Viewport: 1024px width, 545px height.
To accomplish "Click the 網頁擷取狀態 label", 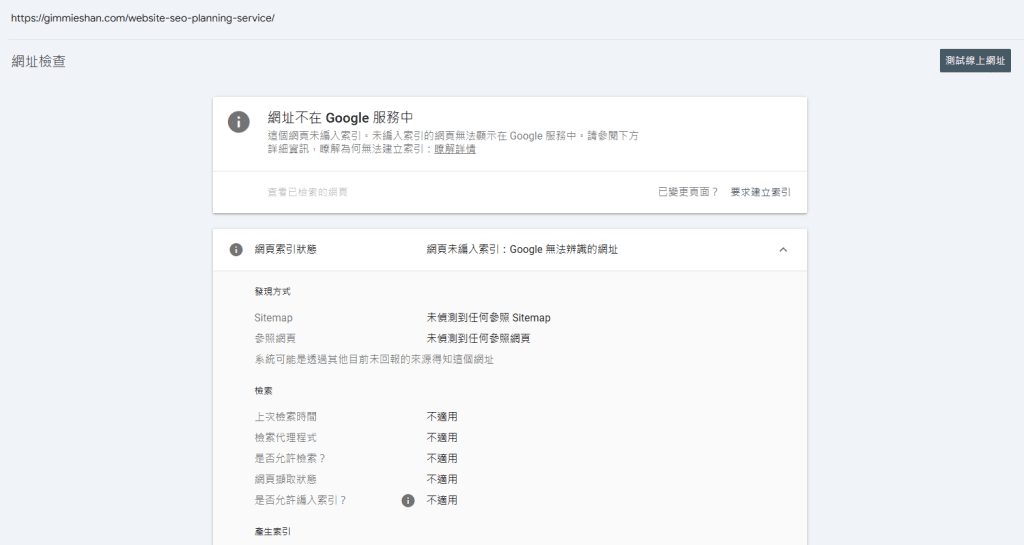I will 285,479.
